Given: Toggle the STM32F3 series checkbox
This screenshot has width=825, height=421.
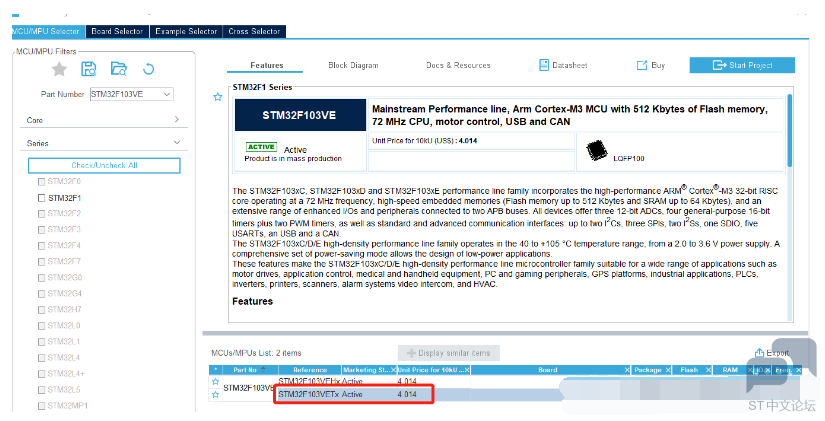Looking at the screenshot, I should click(41, 230).
